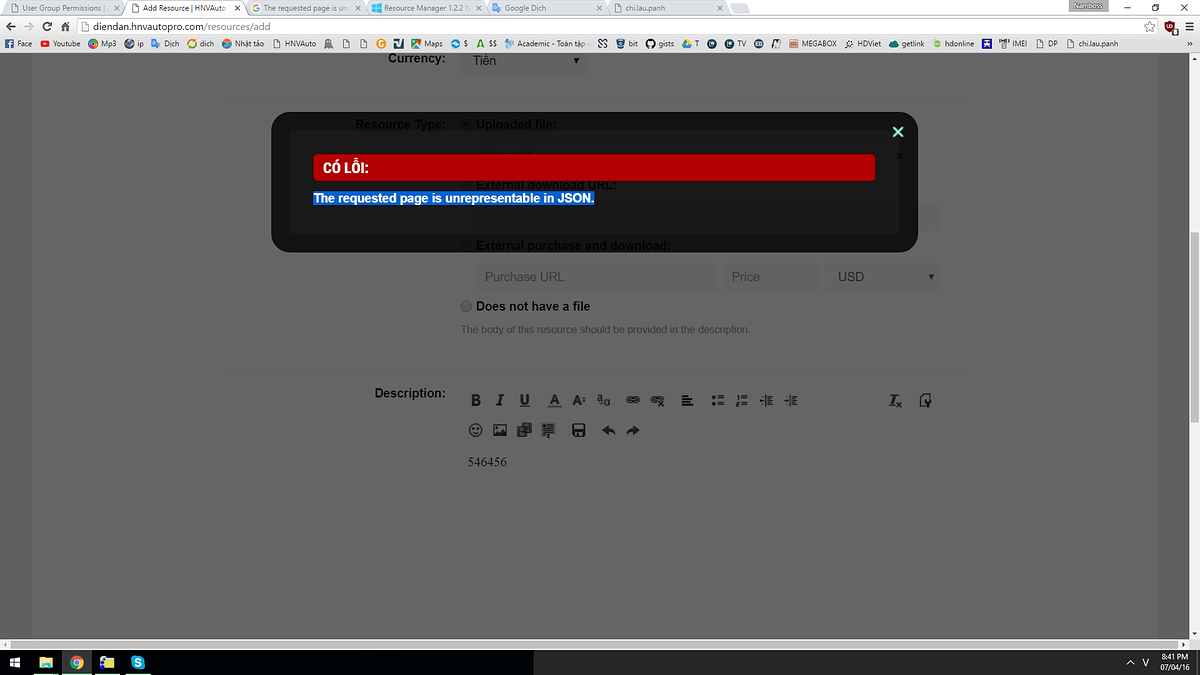
Task: Open the smilies picker in editor
Action: coord(476,431)
